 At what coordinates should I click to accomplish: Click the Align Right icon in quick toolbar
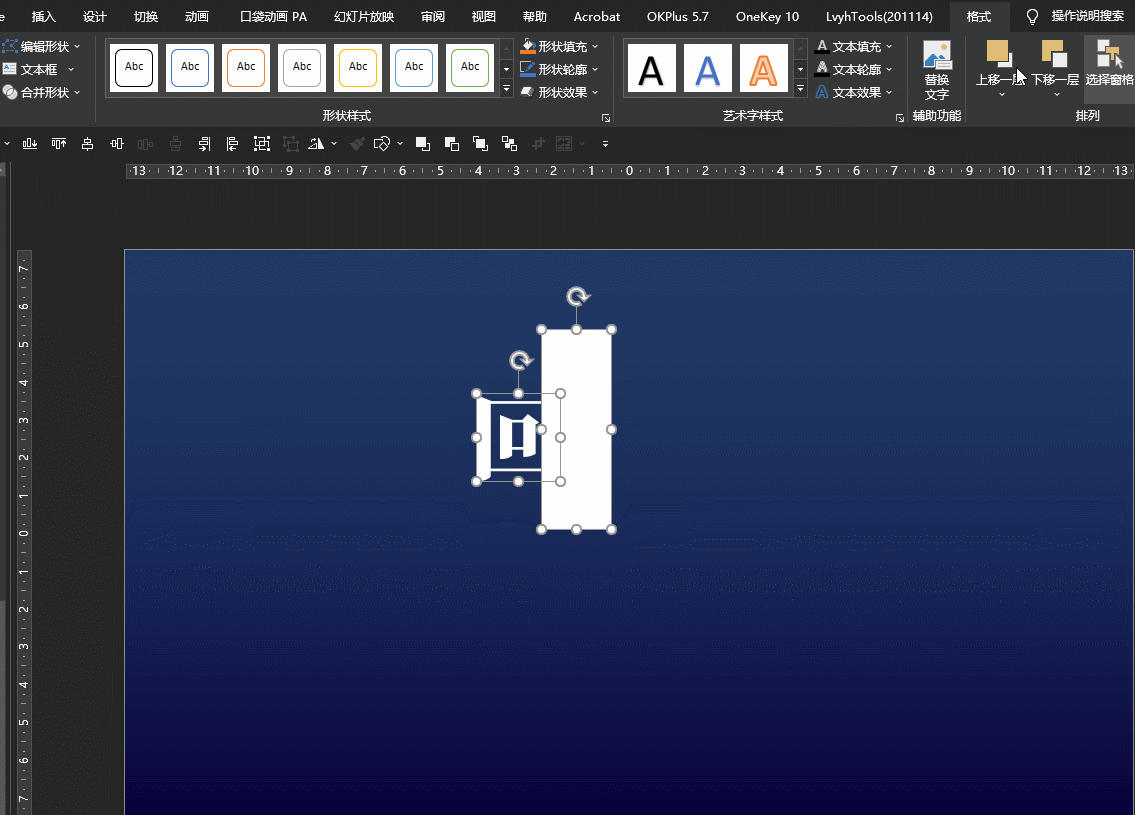click(x=204, y=144)
